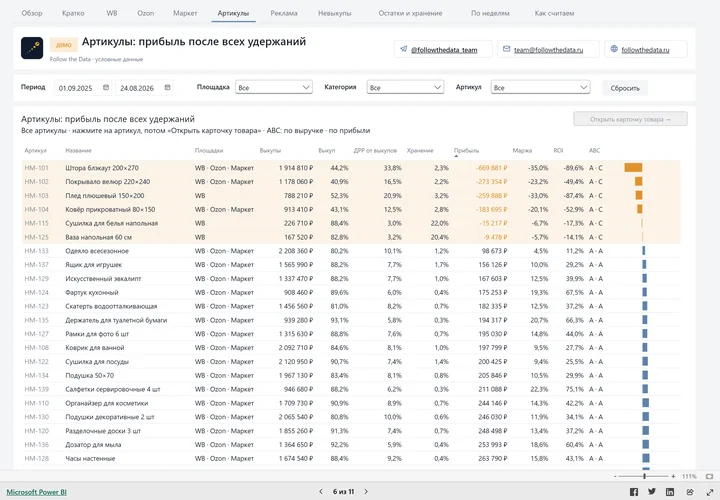Click the share arrow icon in footer
Screen dimensions: 720x500
(x=690, y=492)
